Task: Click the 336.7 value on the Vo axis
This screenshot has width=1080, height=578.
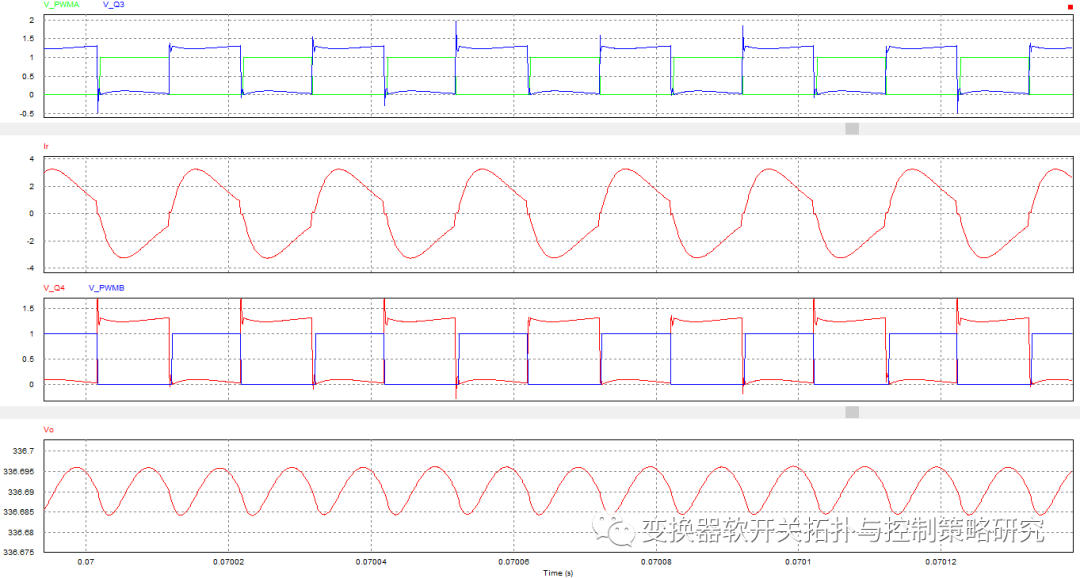Action: 23,451
